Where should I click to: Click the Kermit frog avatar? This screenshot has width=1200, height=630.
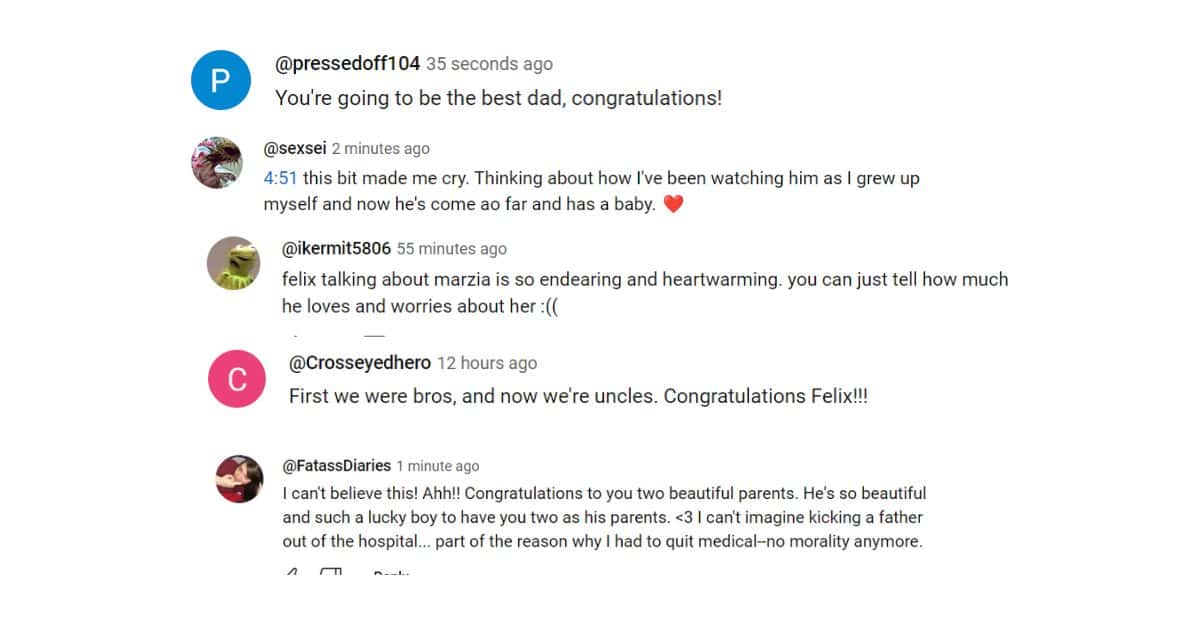coord(233,263)
